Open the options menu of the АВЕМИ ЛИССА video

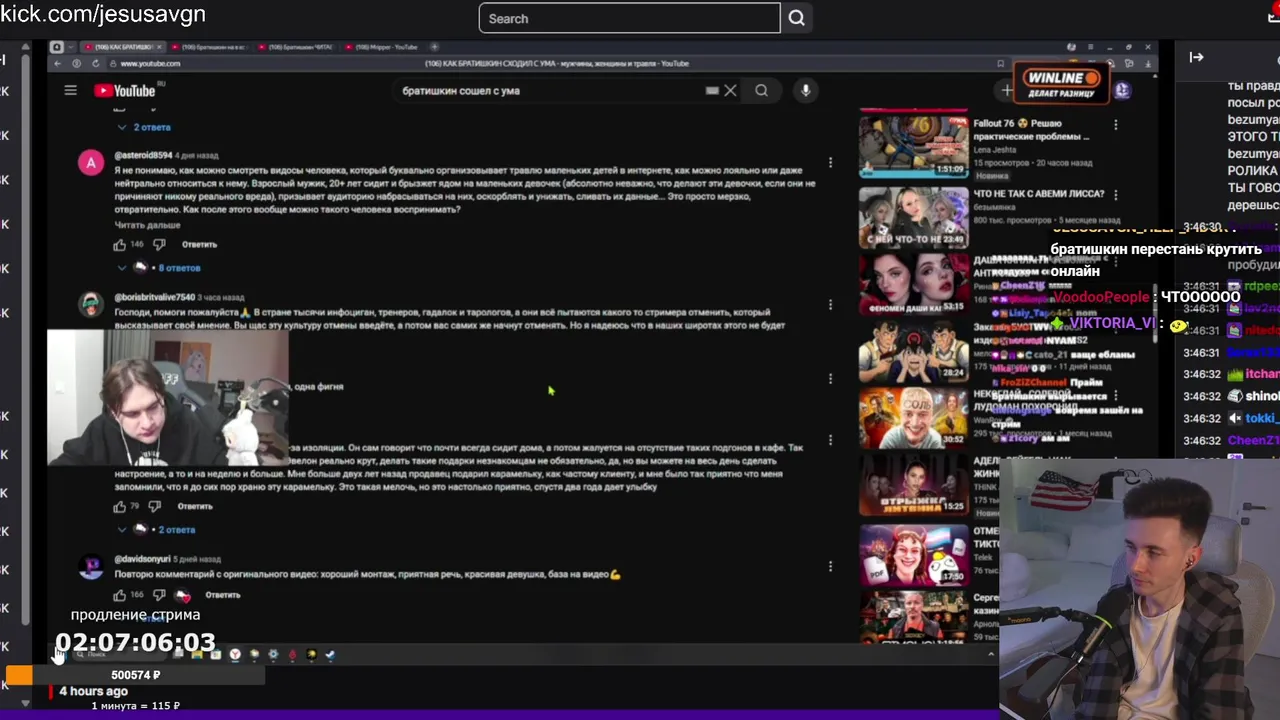pos(1116,195)
